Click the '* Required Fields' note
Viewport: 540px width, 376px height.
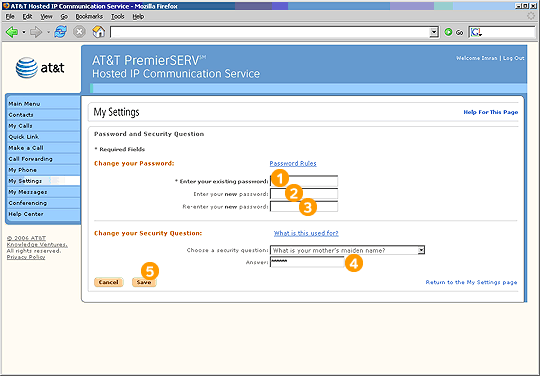120,149
